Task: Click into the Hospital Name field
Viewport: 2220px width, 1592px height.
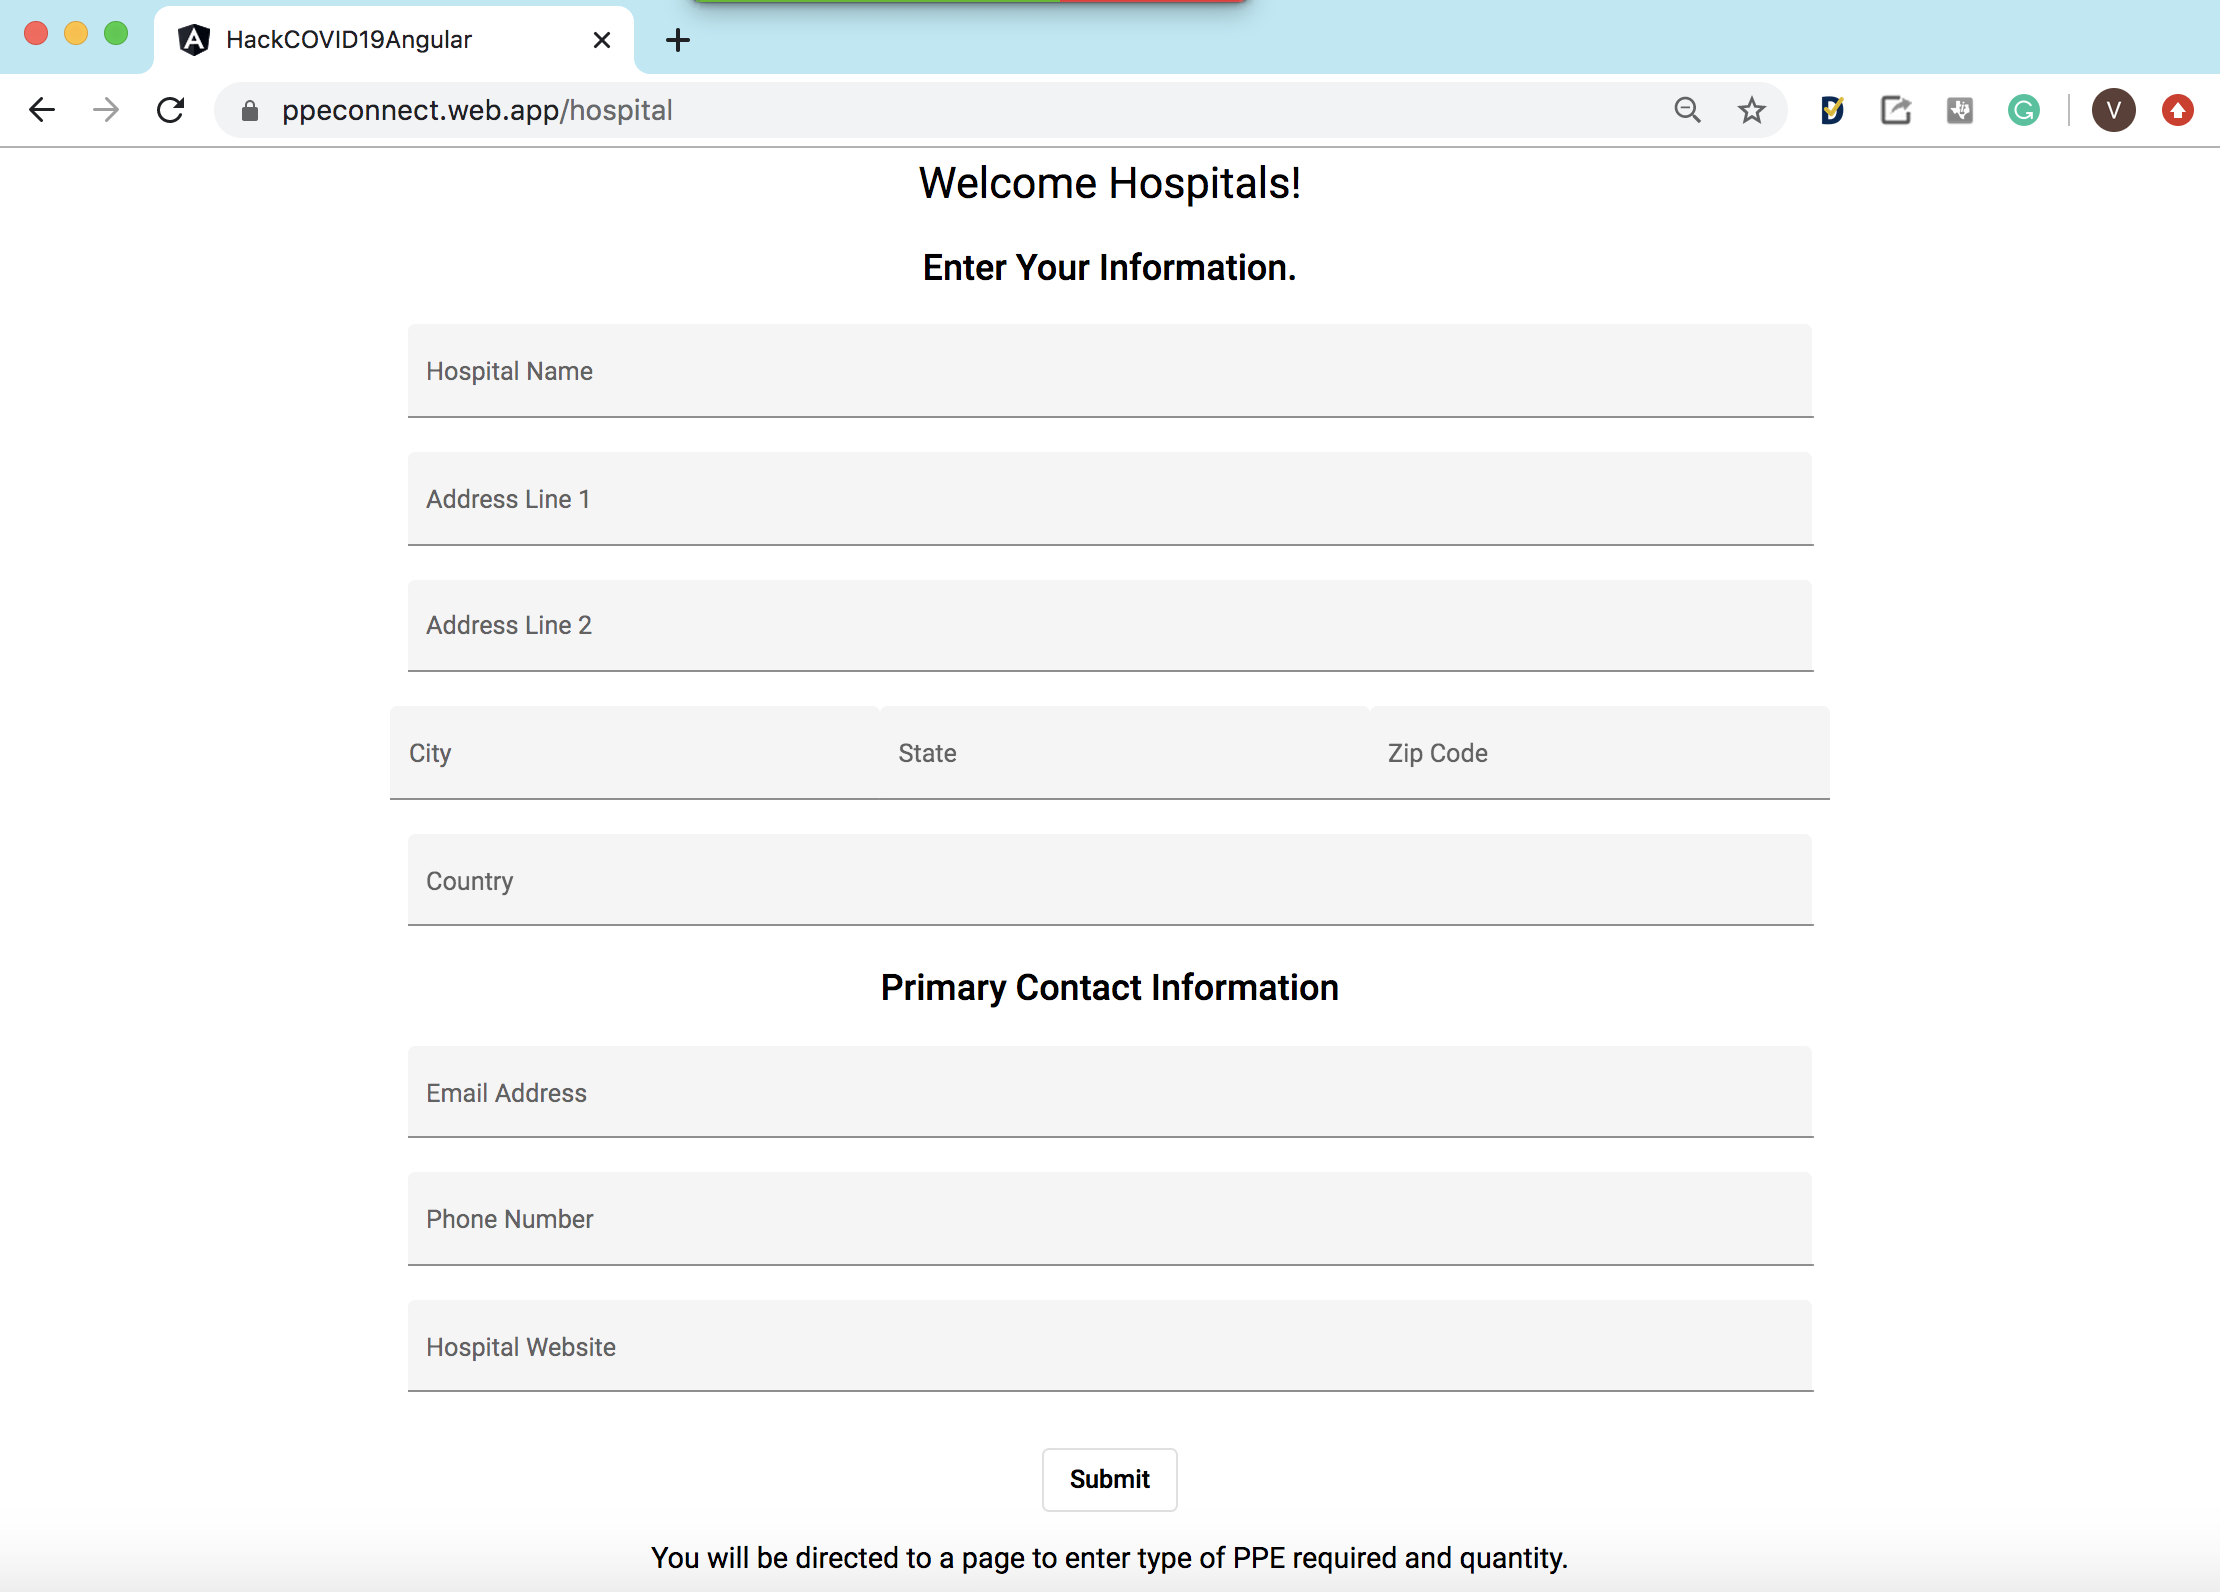Action: 1110,371
